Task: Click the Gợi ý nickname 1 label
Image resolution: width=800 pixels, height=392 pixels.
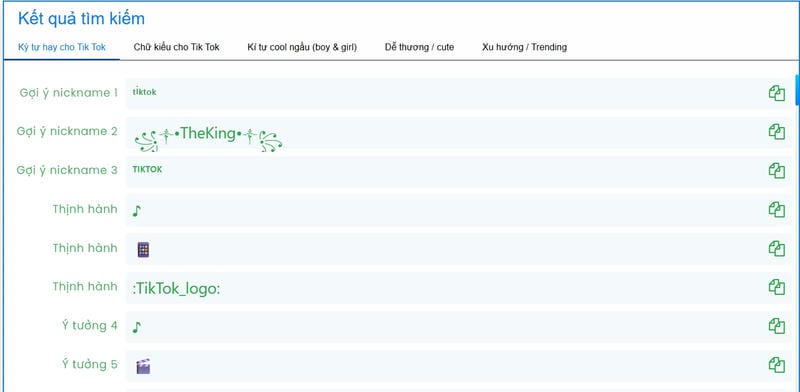Action: (68, 93)
